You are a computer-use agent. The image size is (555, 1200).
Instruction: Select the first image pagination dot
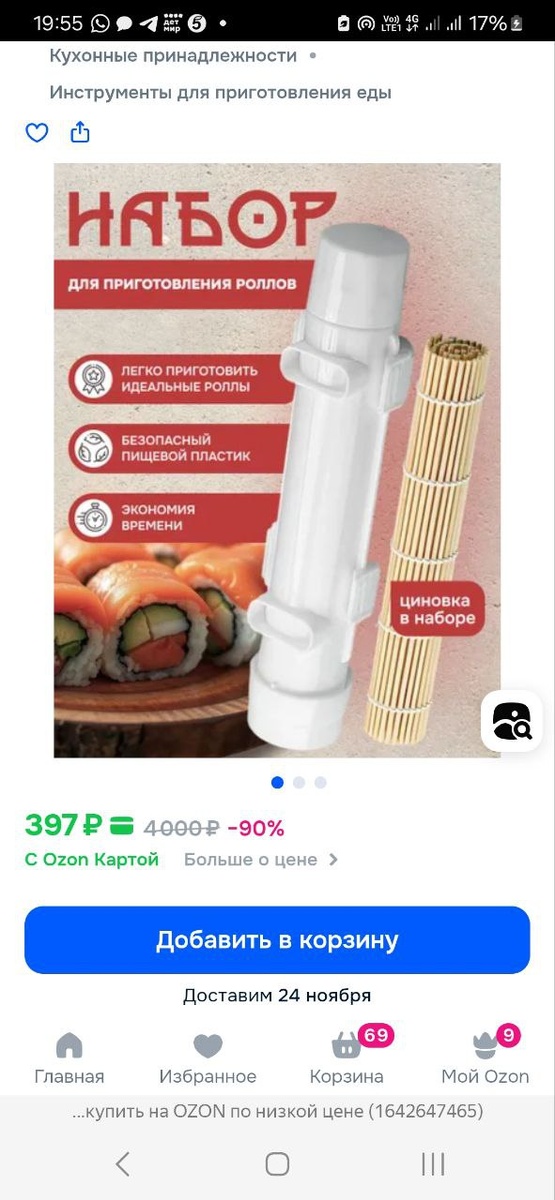point(277,782)
